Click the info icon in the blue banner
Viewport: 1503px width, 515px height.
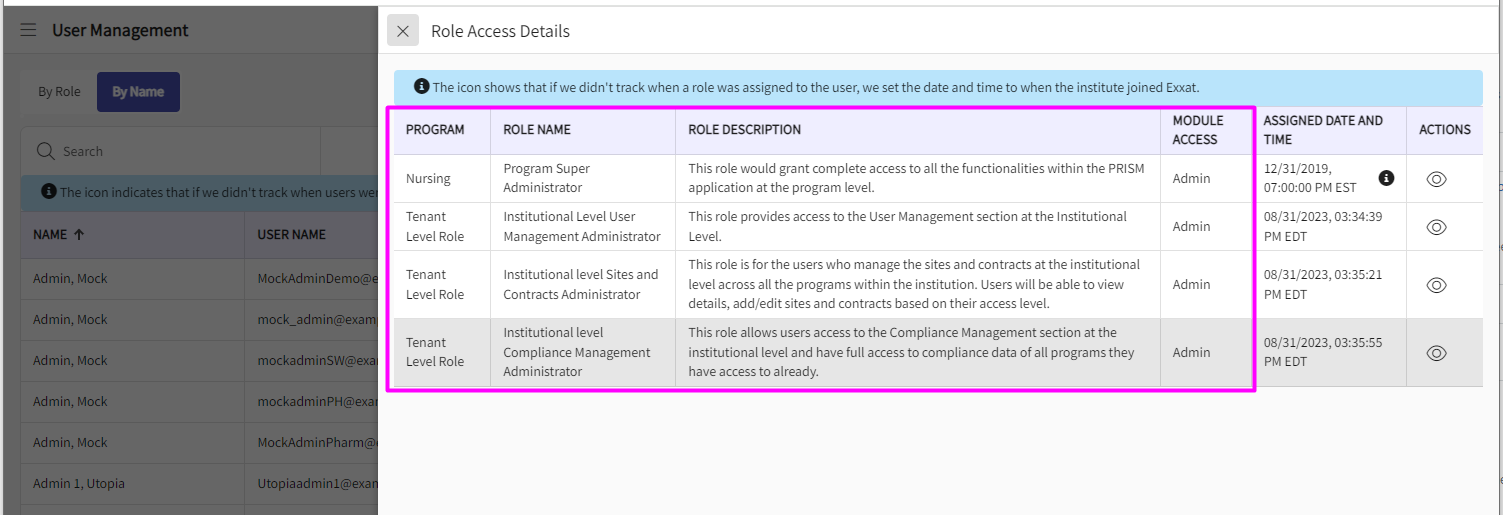point(422,87)
